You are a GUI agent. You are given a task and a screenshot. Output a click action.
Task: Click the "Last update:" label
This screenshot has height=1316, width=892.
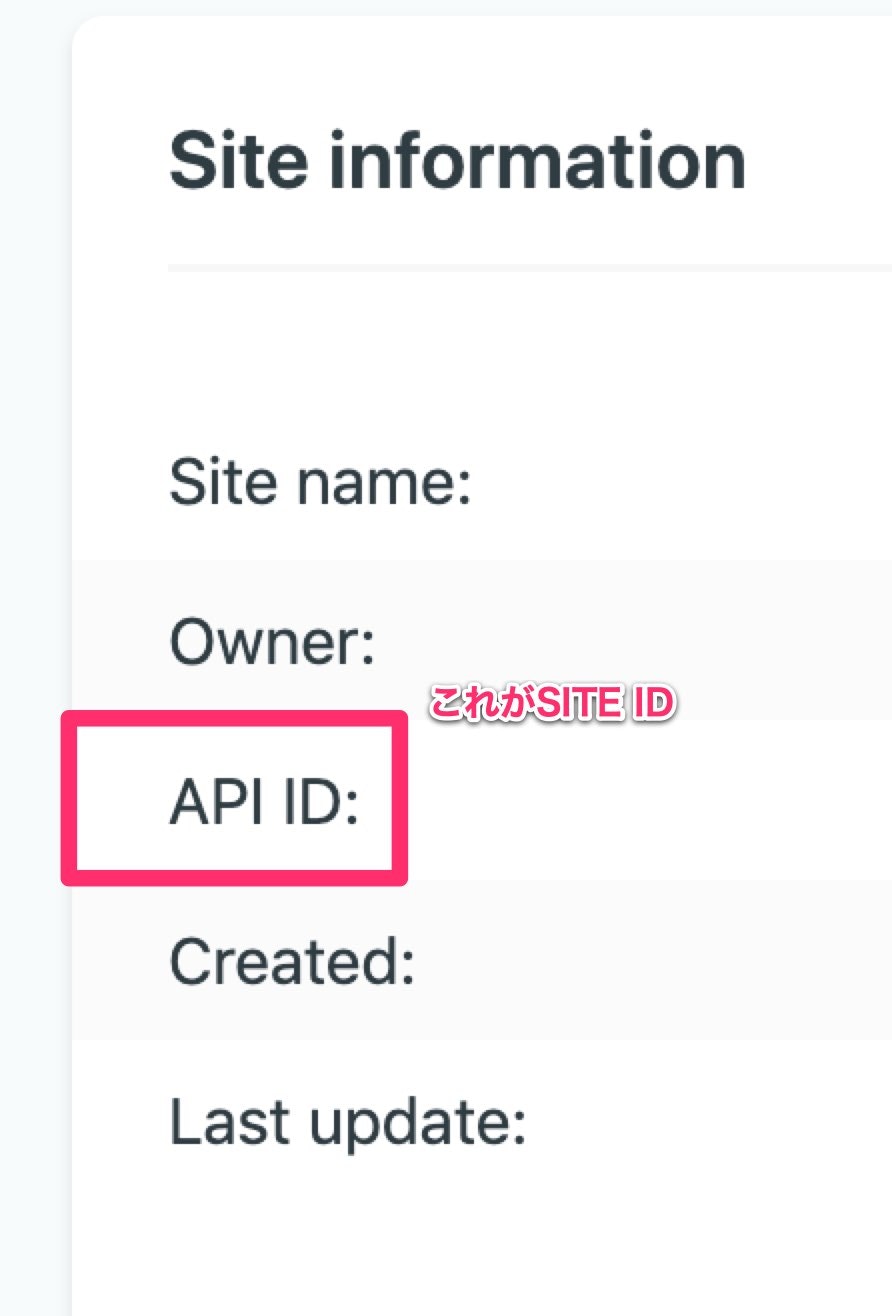click(348, 1123)
